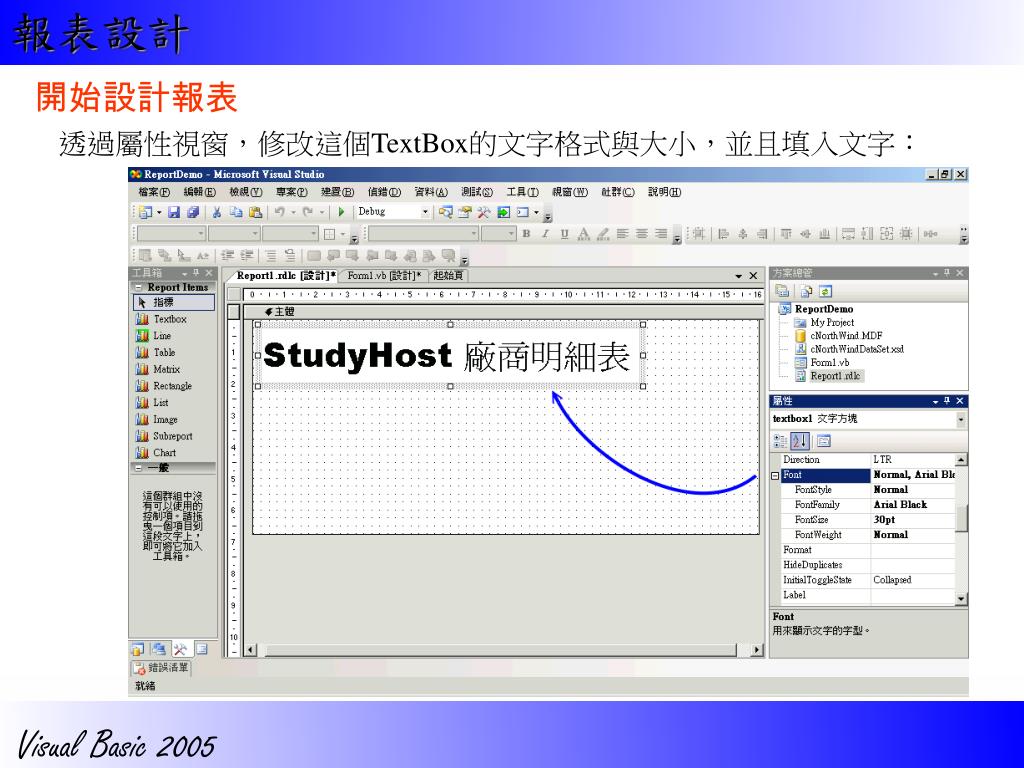Open the 說明(H) menu
The image size is (1024, 768).
point(664,192)
